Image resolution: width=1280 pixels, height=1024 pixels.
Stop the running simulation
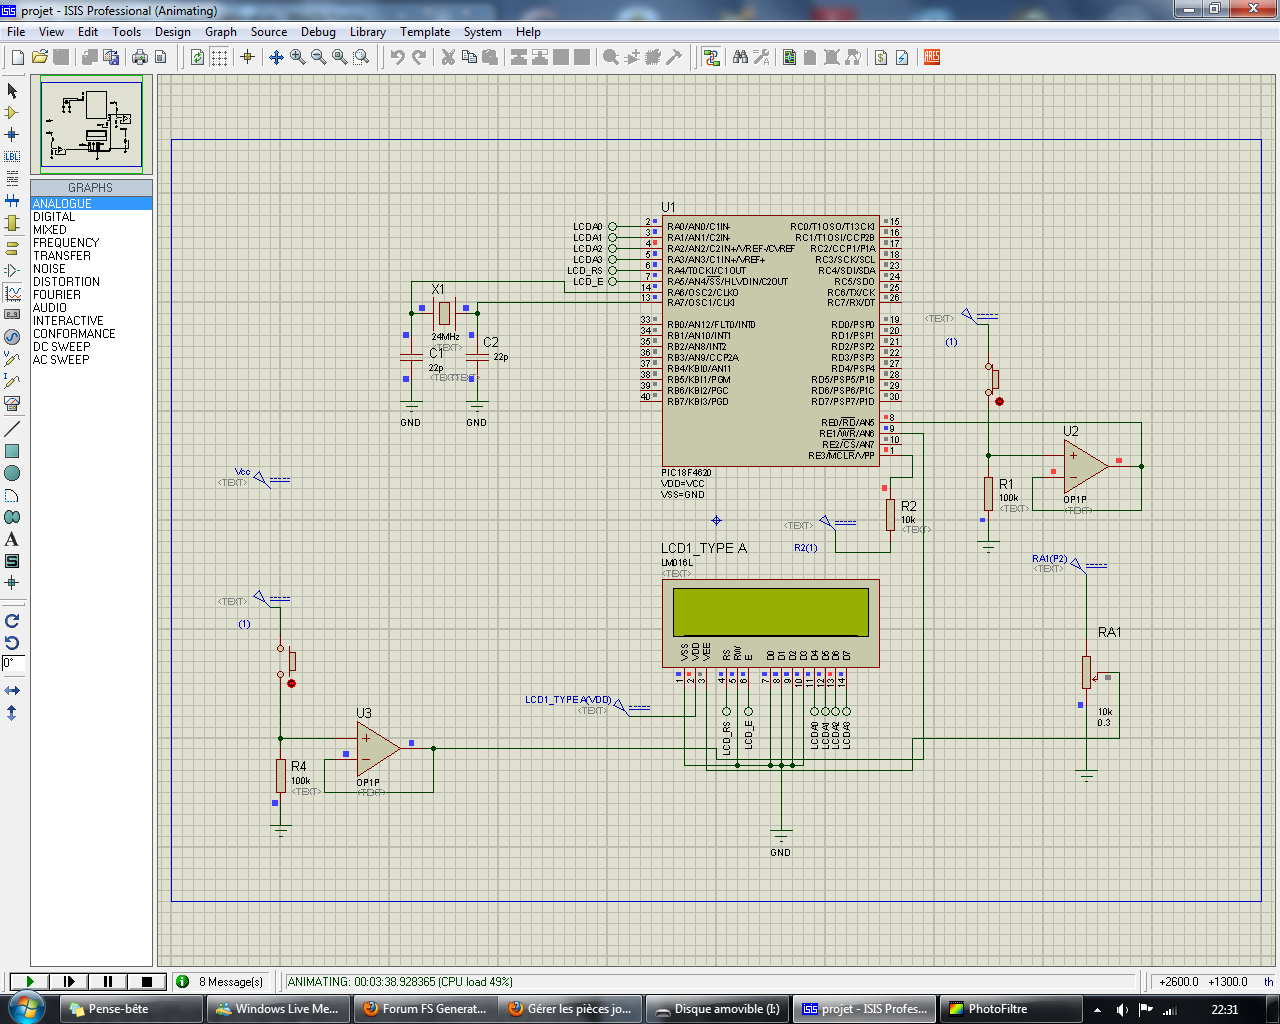[x=147, y=982]
